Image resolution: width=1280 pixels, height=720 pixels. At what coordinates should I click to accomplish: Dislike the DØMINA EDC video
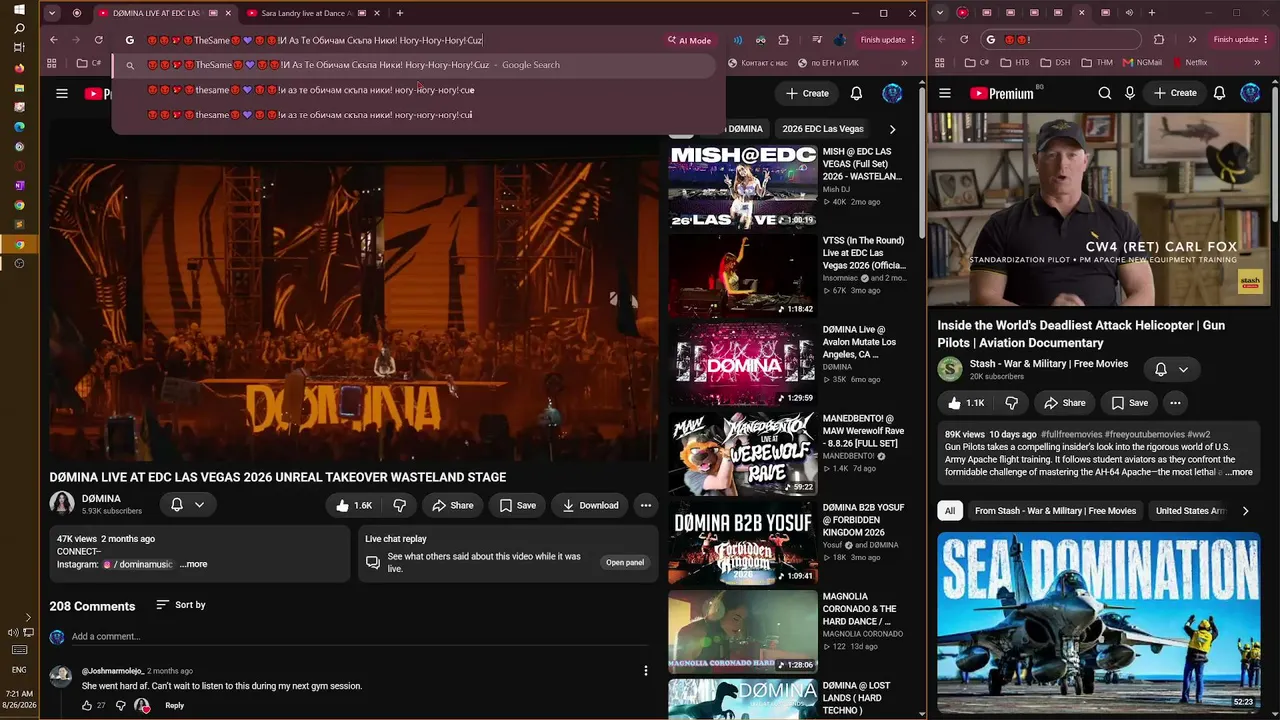[399, 505]
